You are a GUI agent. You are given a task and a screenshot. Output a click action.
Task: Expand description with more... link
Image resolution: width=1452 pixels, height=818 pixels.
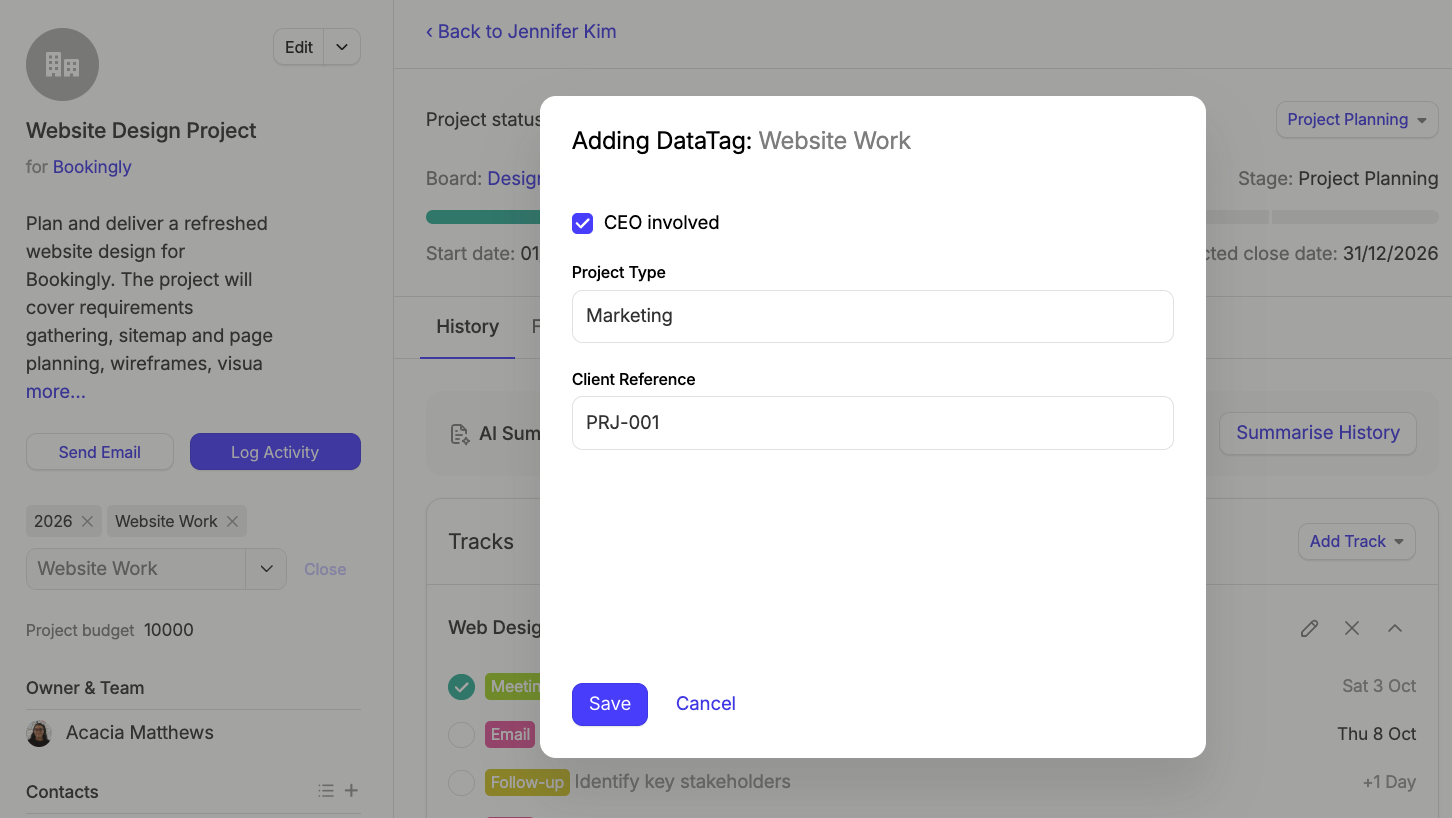tap(56, 392)
